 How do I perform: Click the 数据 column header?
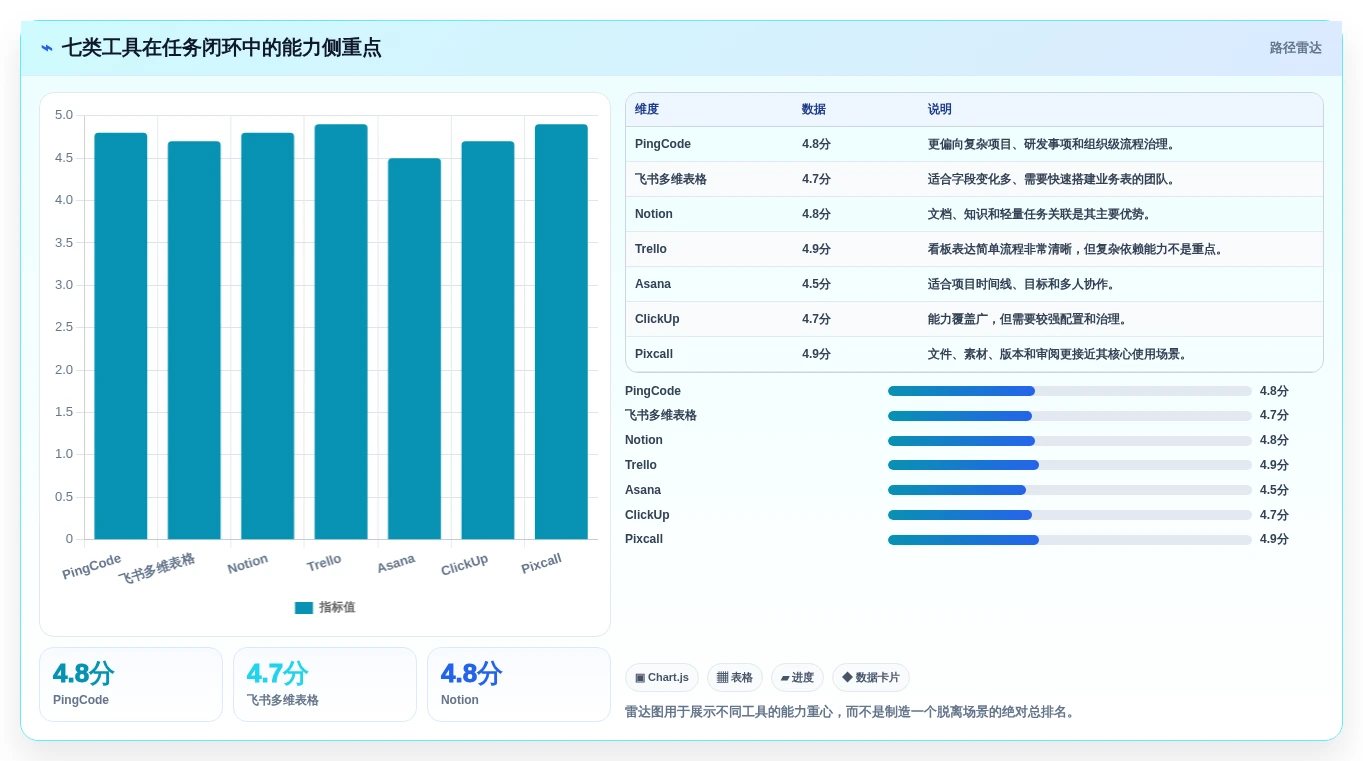click(x=814, y=110)
